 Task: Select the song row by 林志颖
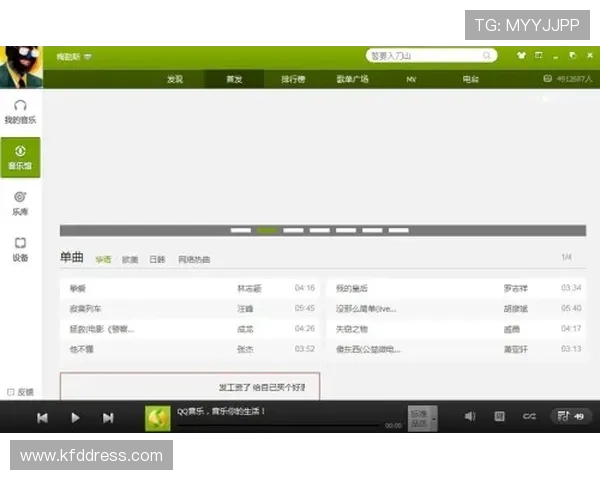(x=190, y=288)
